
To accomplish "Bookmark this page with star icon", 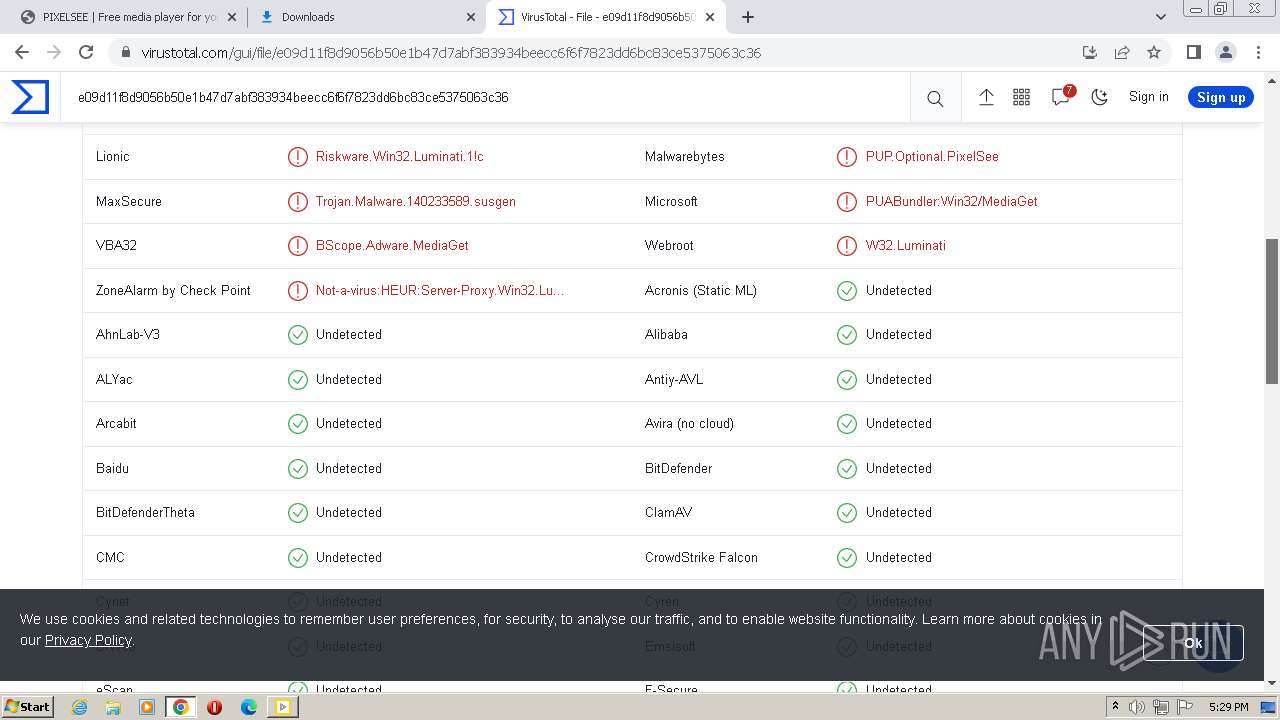I will pos(1154,52).
